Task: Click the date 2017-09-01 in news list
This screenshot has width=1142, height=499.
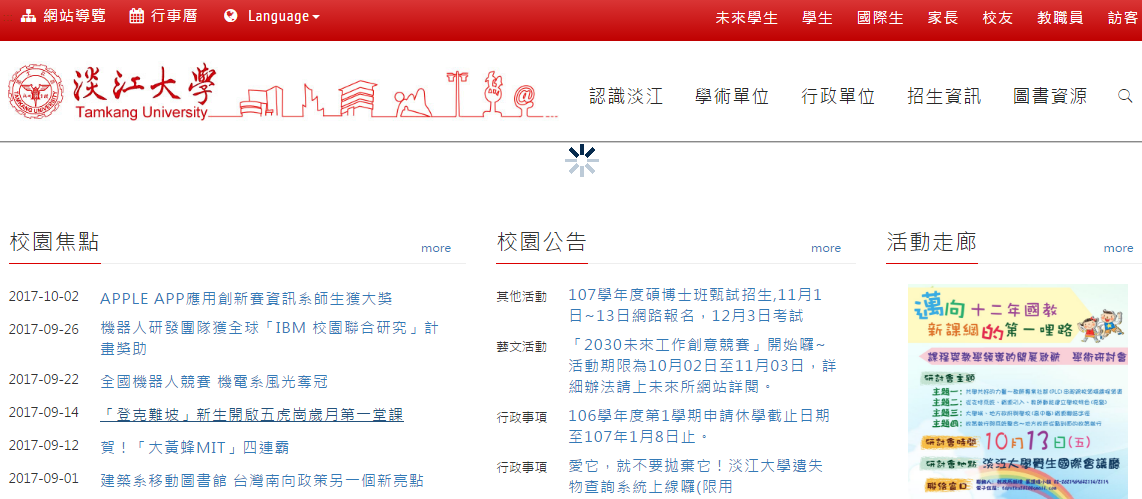Action: point(44,479)
